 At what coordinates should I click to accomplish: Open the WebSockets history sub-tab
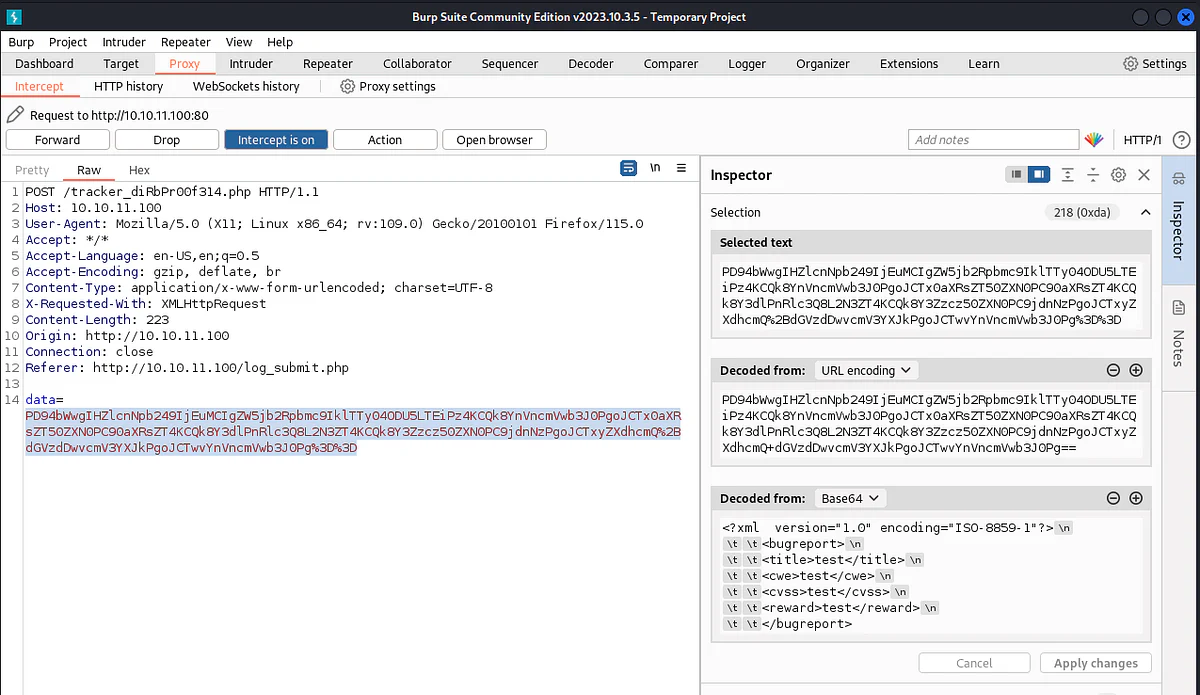tap(246, 86)
